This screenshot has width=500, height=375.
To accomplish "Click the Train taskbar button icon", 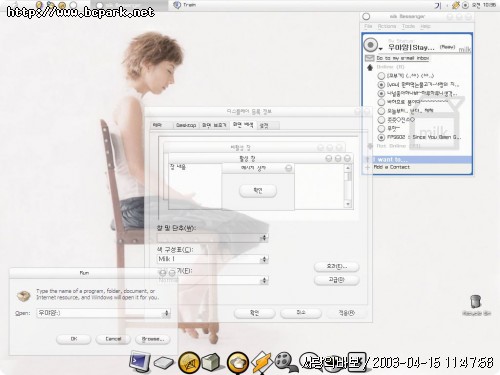I will pos(177,5).
